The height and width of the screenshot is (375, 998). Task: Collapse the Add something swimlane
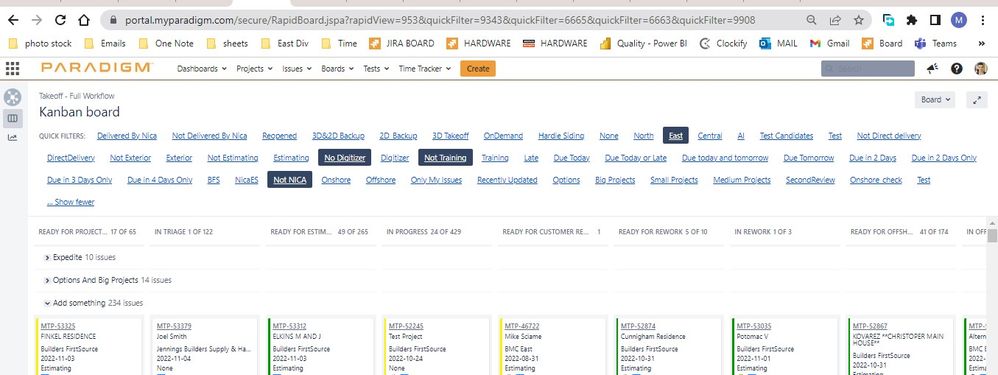click(48, 303)
